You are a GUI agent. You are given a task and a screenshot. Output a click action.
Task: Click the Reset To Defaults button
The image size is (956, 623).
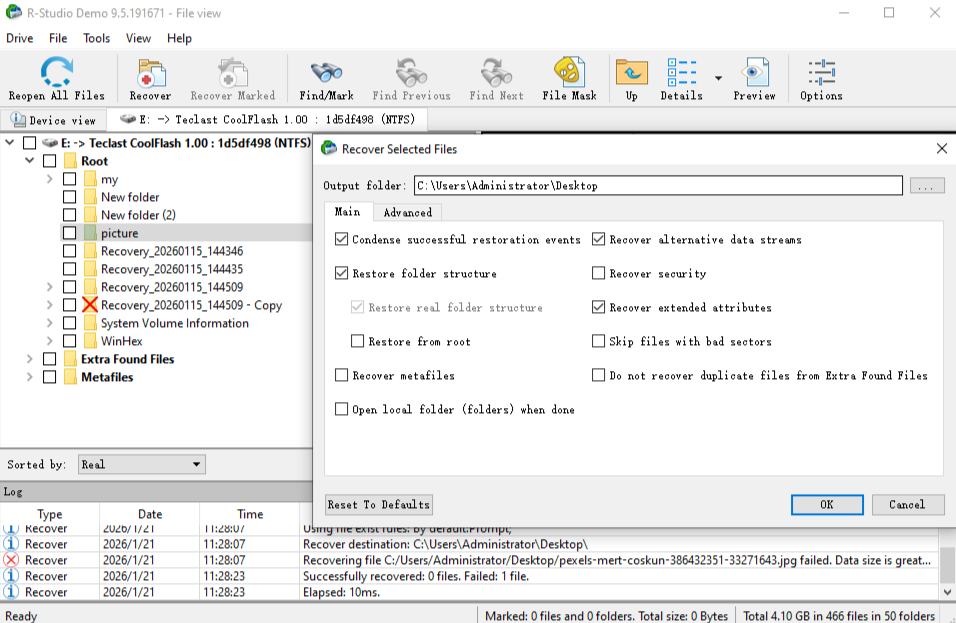378,504
